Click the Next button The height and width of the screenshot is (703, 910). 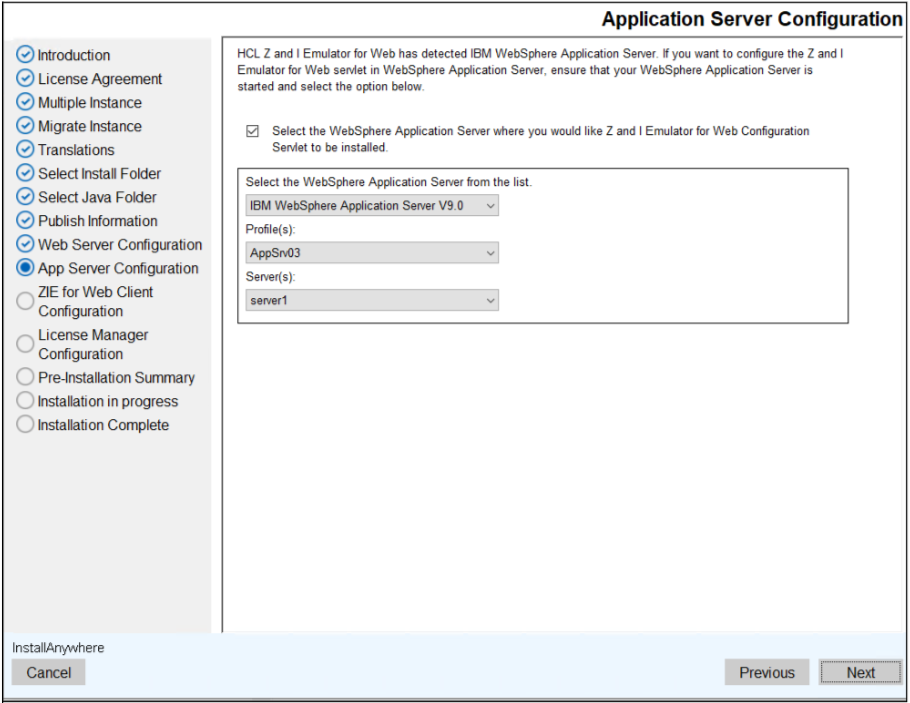pyautogui.click(x=860, y=672)
